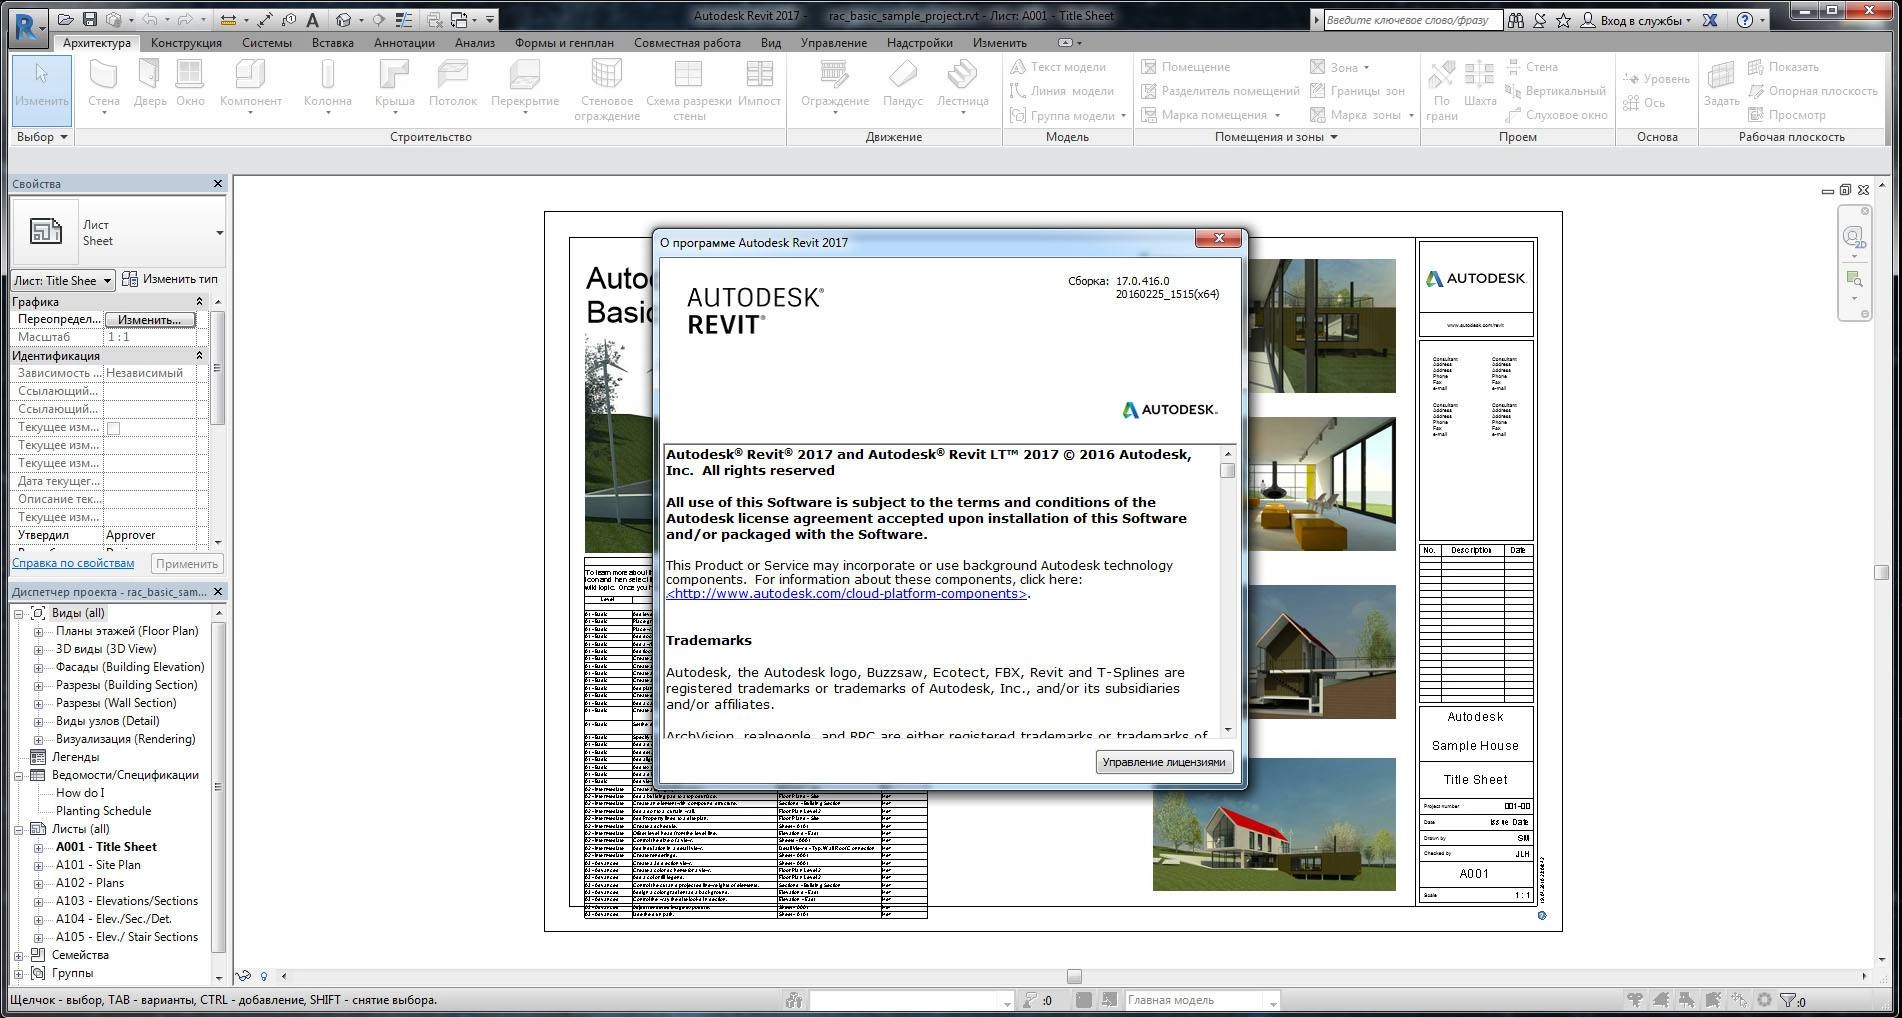Screen dimensions: 1902x1018
Task: Switch to the Аннотации ribbon tab
Action: pos(404,43)
